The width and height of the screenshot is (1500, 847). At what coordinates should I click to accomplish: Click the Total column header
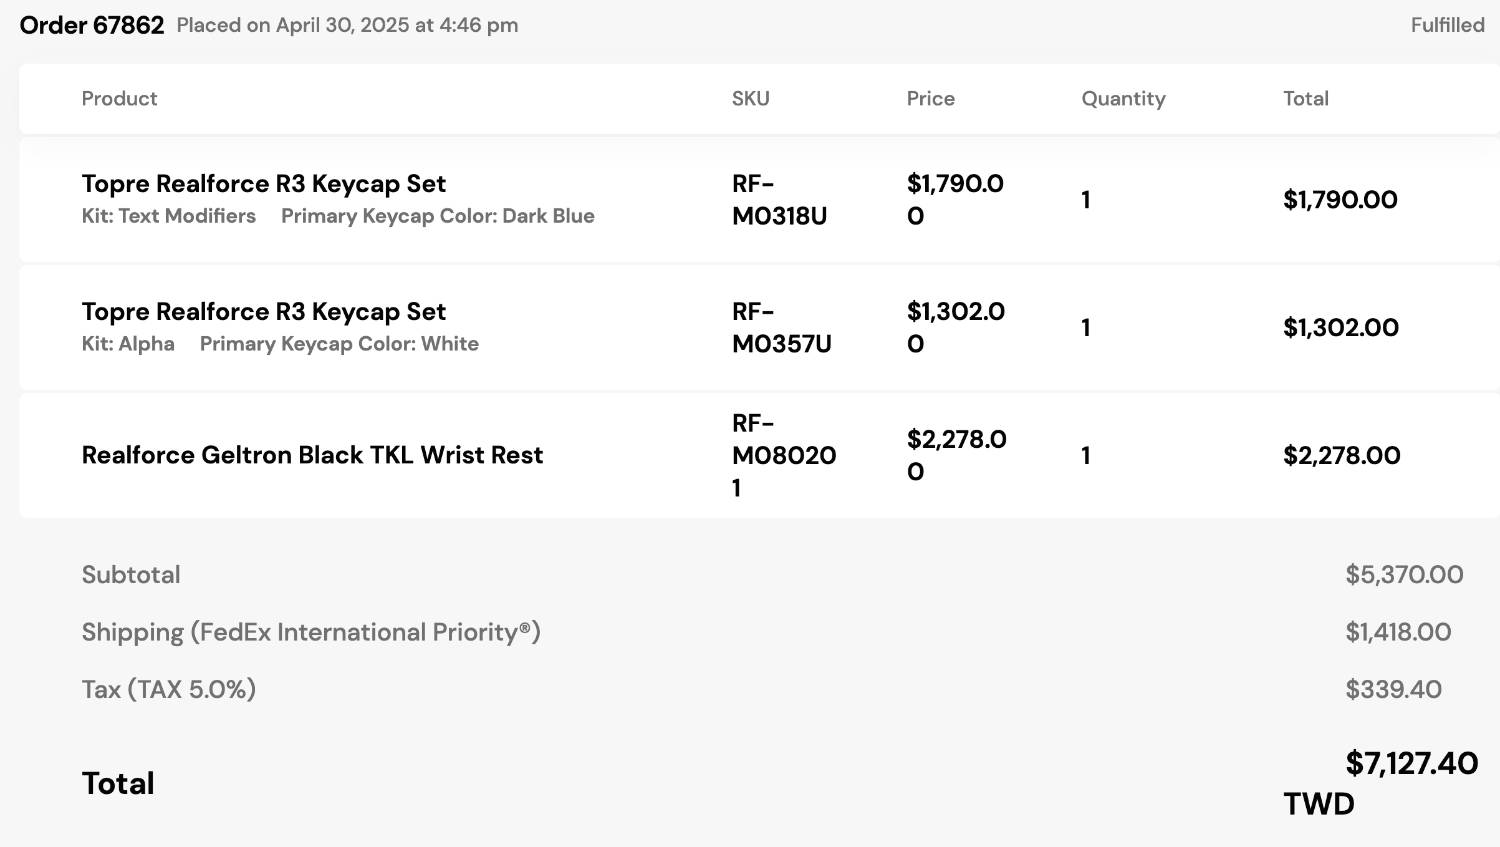click(x=1305, y=98)
